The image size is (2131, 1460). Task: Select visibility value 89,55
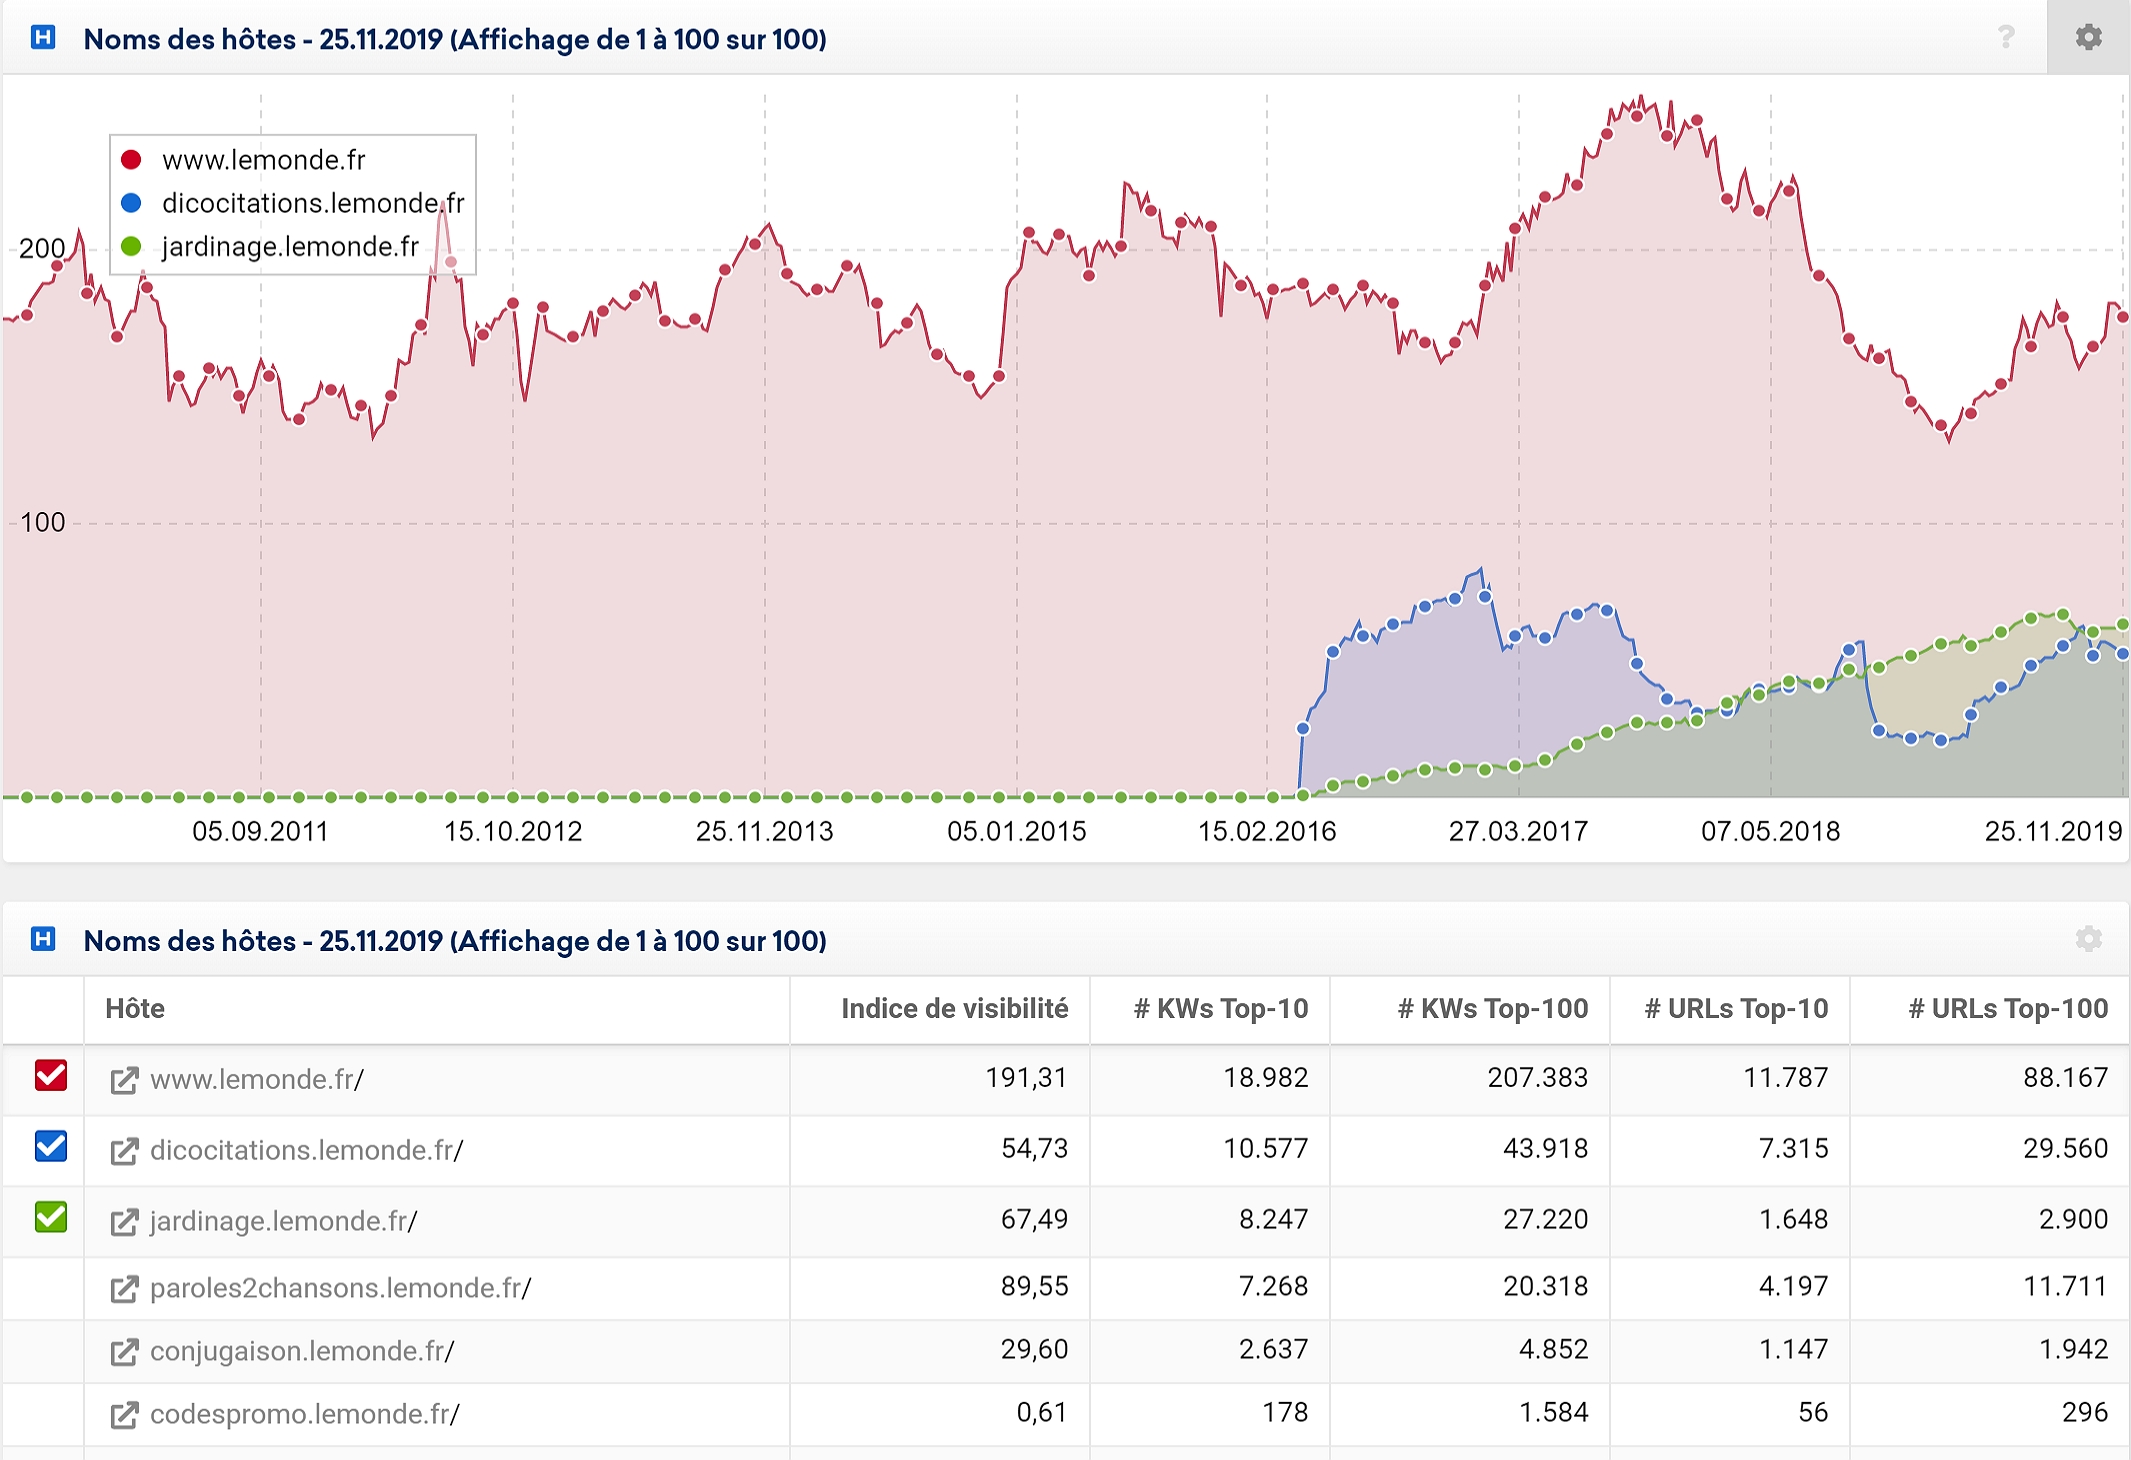1035,1286
